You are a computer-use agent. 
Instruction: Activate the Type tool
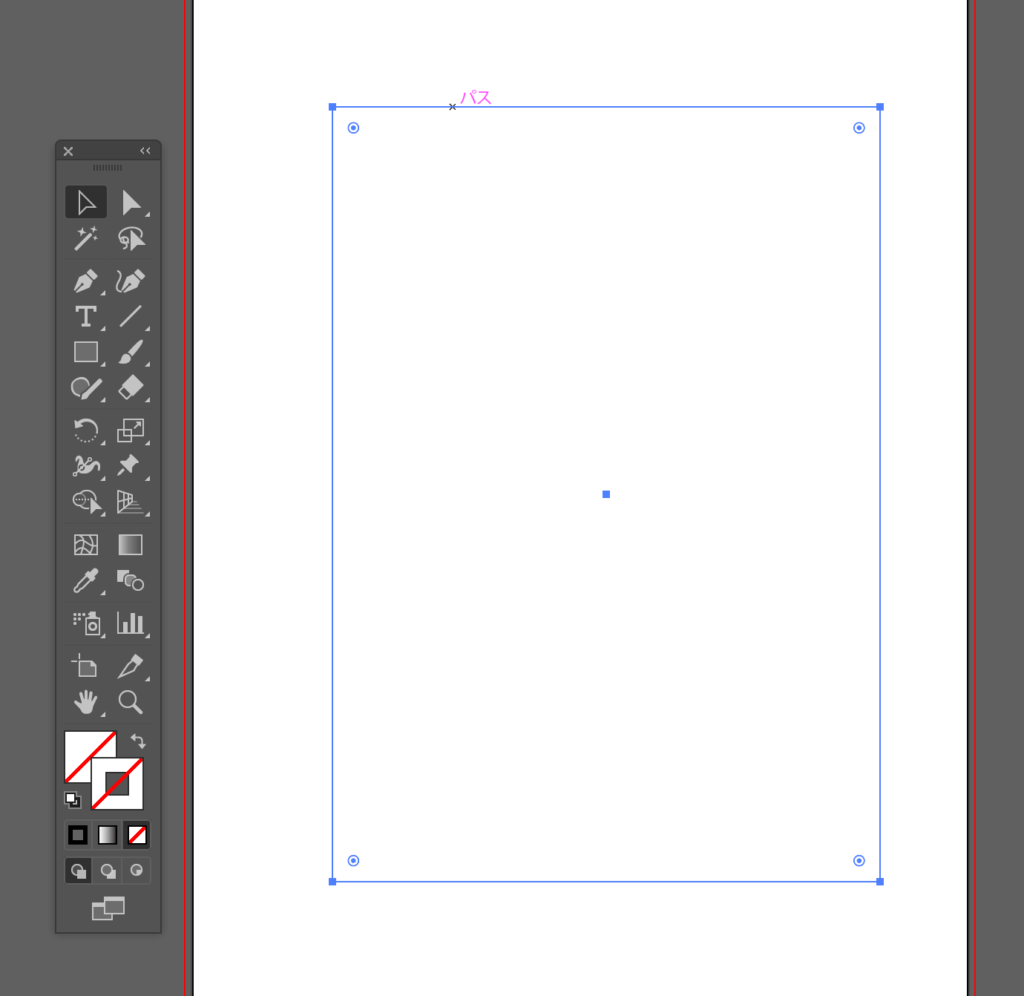point(86,317)
